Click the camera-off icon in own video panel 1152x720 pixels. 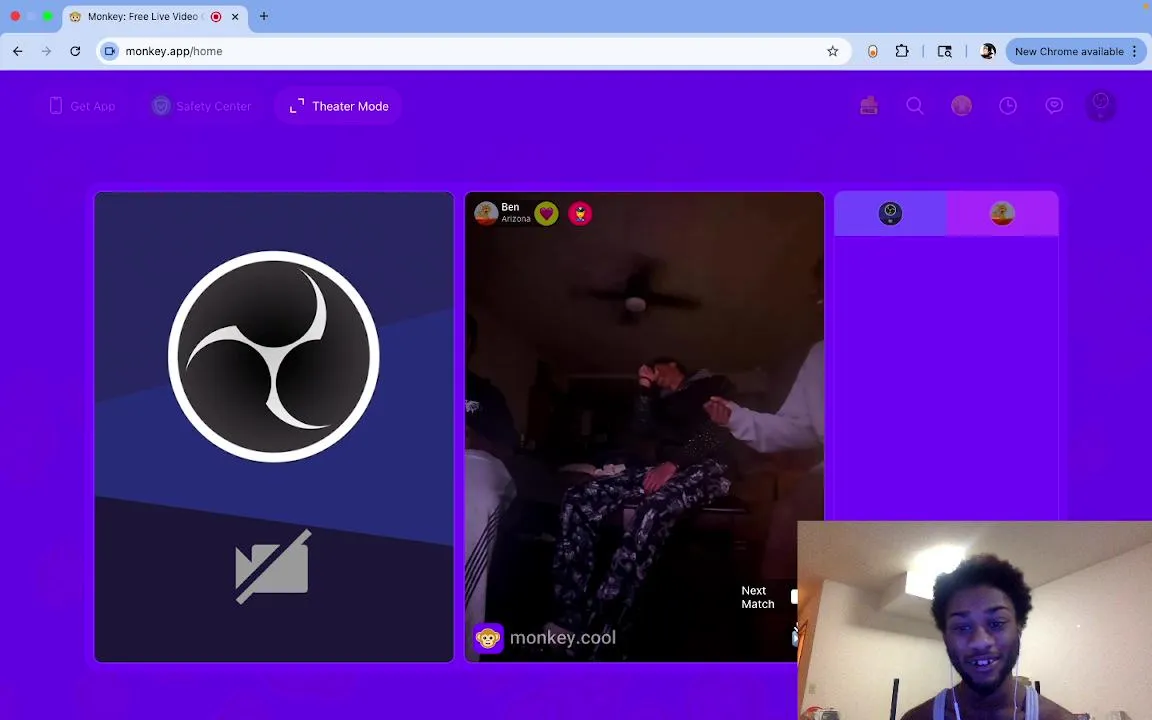[273, 566]
